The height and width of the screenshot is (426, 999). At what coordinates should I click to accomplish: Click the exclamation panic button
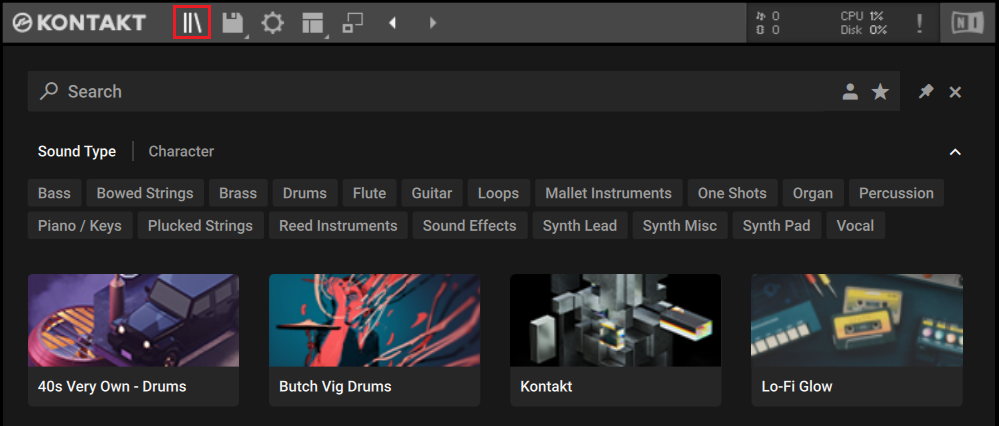click(x=919, y=23)
